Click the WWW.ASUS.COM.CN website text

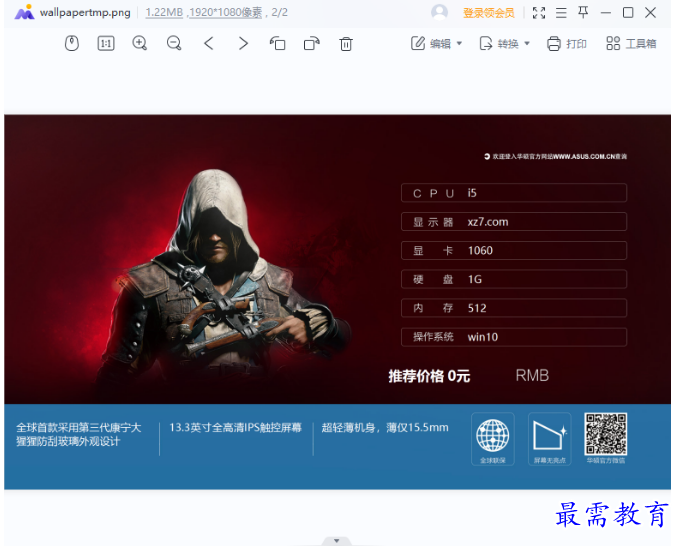[x=584, y=156]
